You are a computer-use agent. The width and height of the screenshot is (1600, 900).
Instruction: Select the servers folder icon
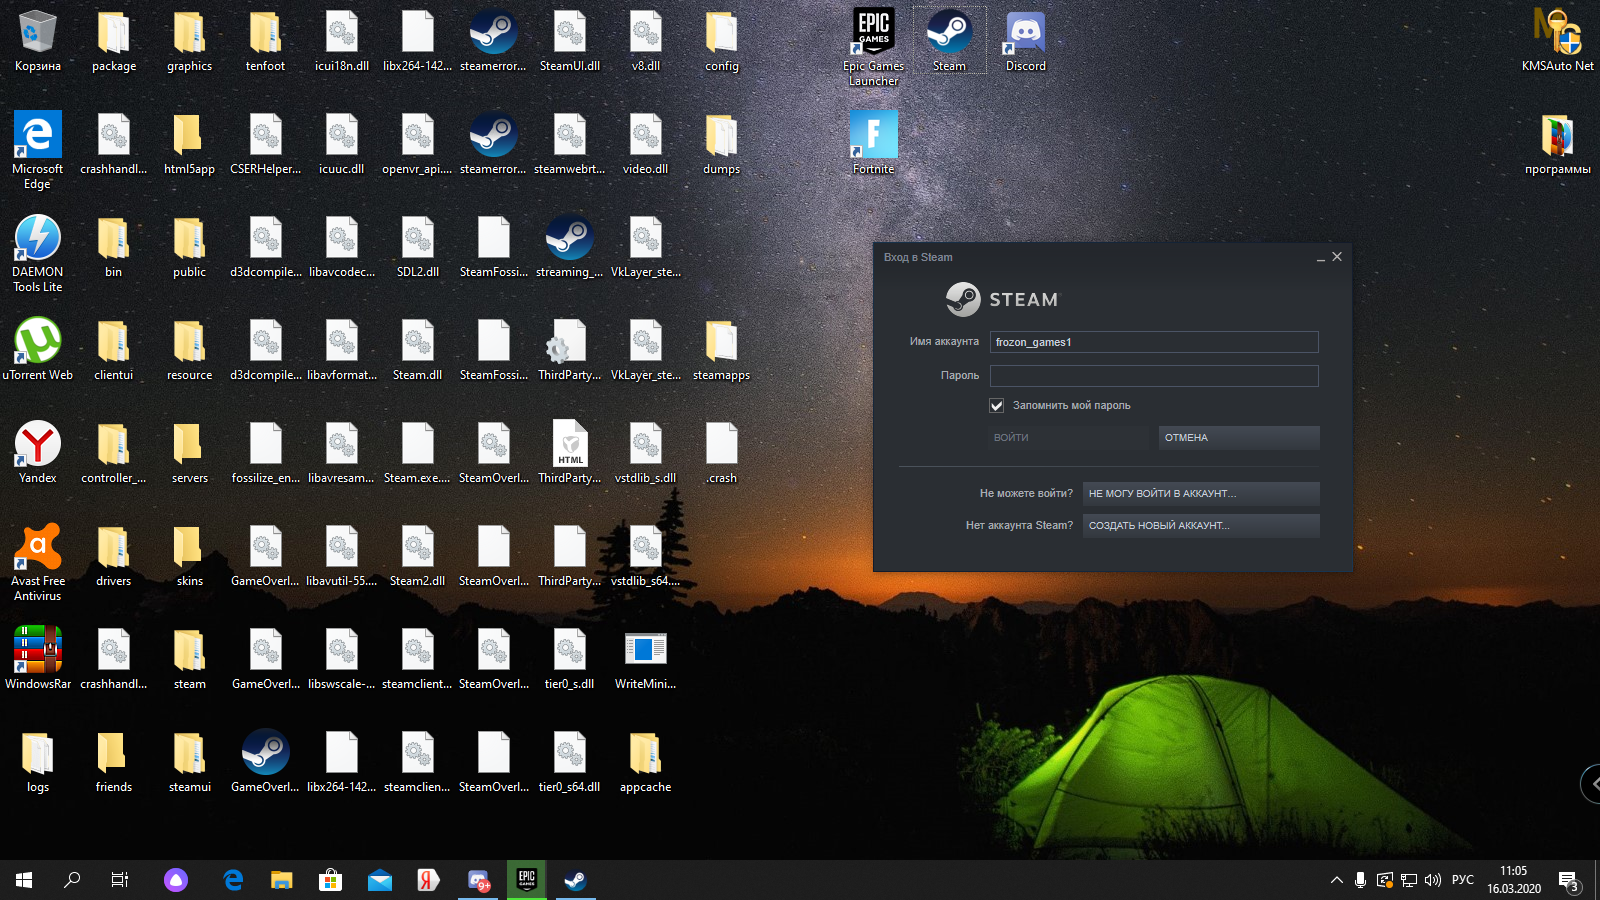tap(189, 452)
